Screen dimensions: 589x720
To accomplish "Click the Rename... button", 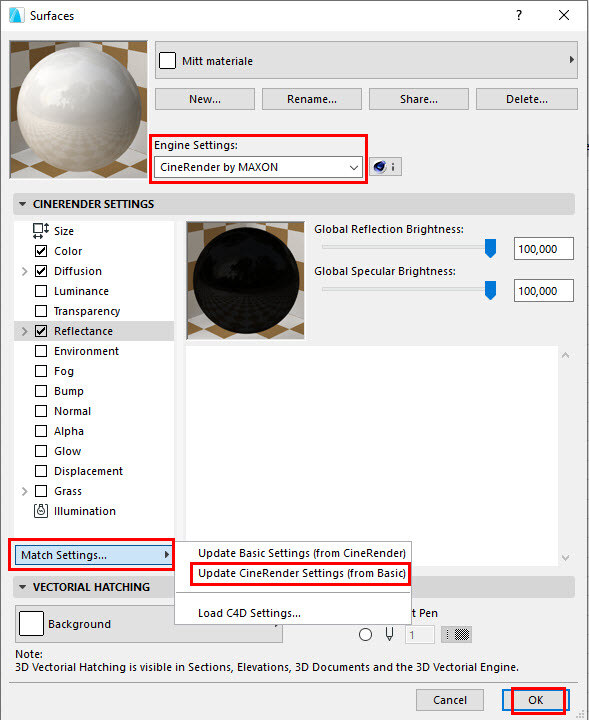I will (312, 99).
